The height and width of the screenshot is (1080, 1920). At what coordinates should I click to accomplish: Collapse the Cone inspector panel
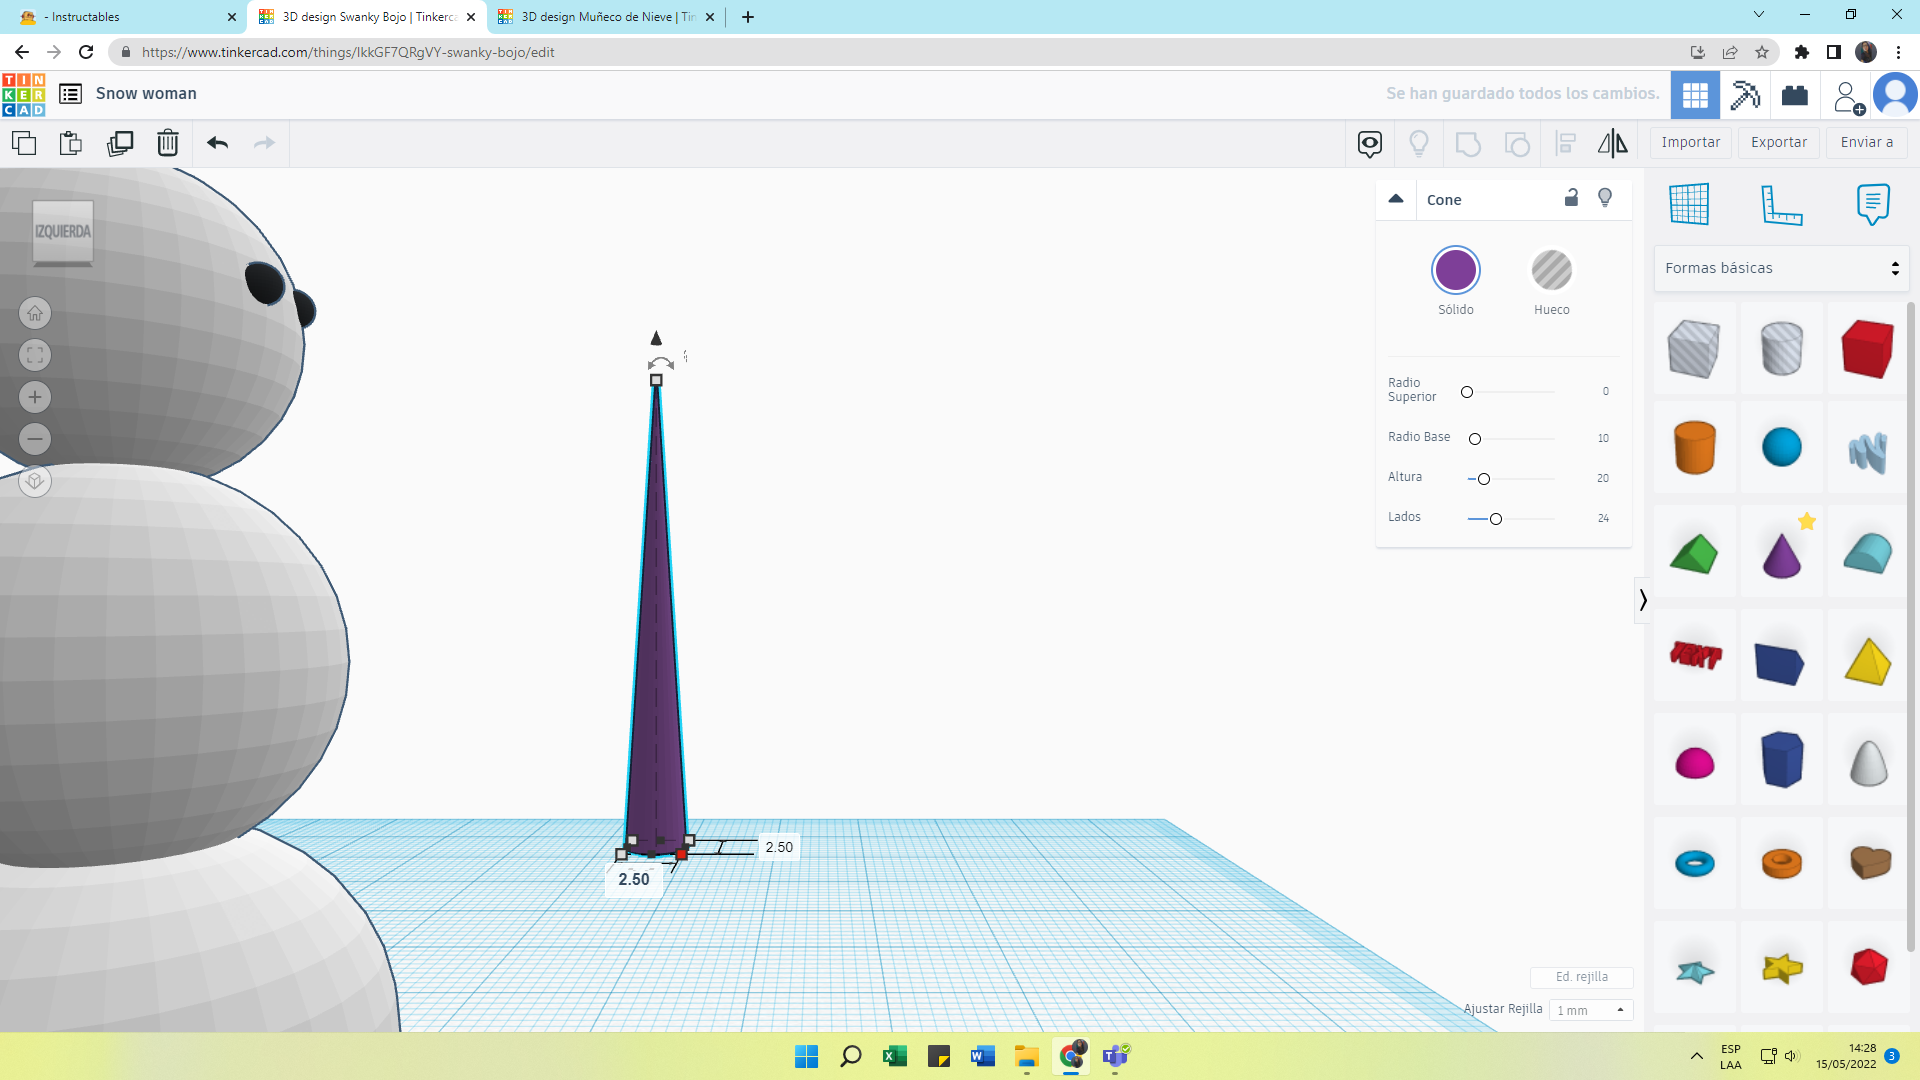point(1396,199)
